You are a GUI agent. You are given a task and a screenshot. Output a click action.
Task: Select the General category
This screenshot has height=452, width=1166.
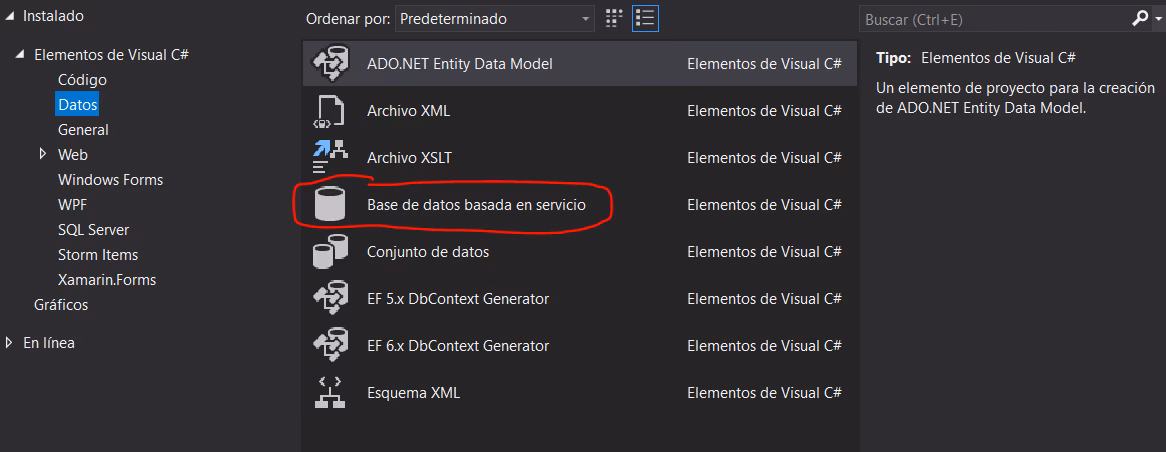pyautogui.click(x=83, y=130)
